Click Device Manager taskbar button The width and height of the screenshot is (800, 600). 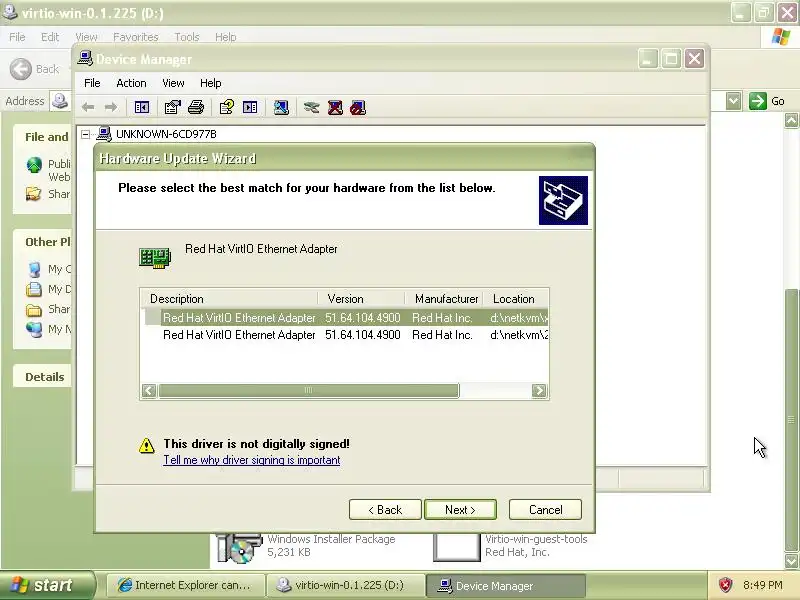505,585
